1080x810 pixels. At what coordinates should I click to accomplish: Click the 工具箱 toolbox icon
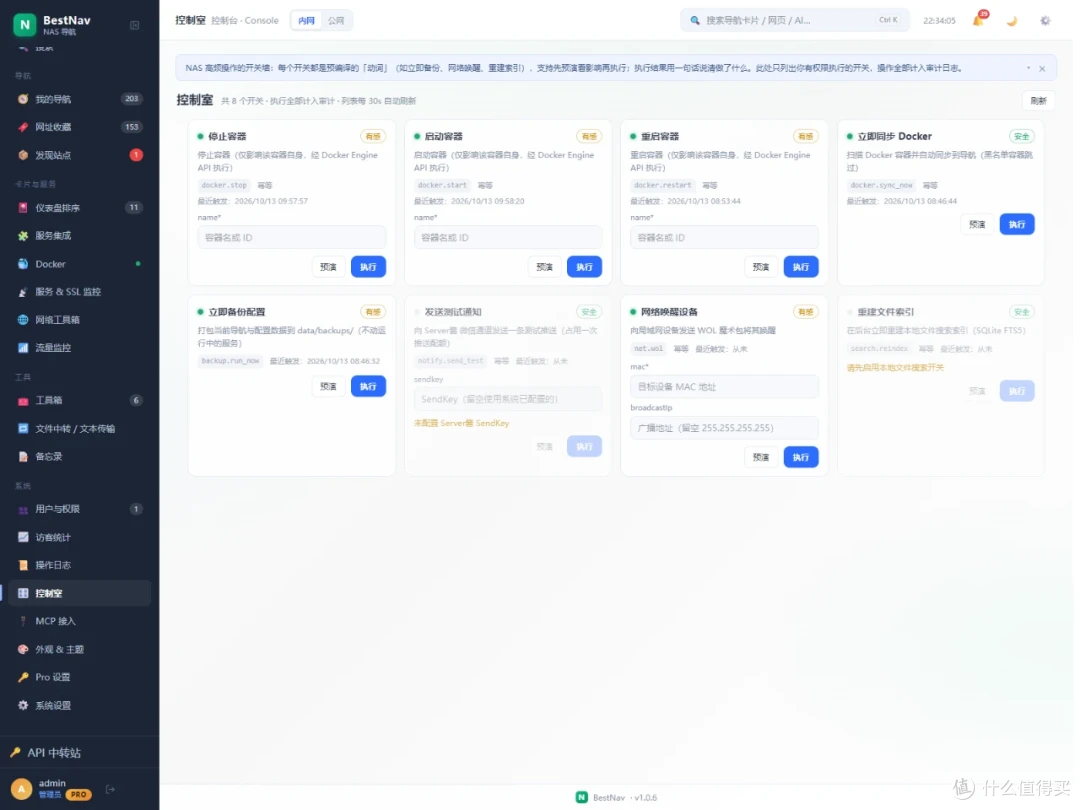click(x=23, y=400)
